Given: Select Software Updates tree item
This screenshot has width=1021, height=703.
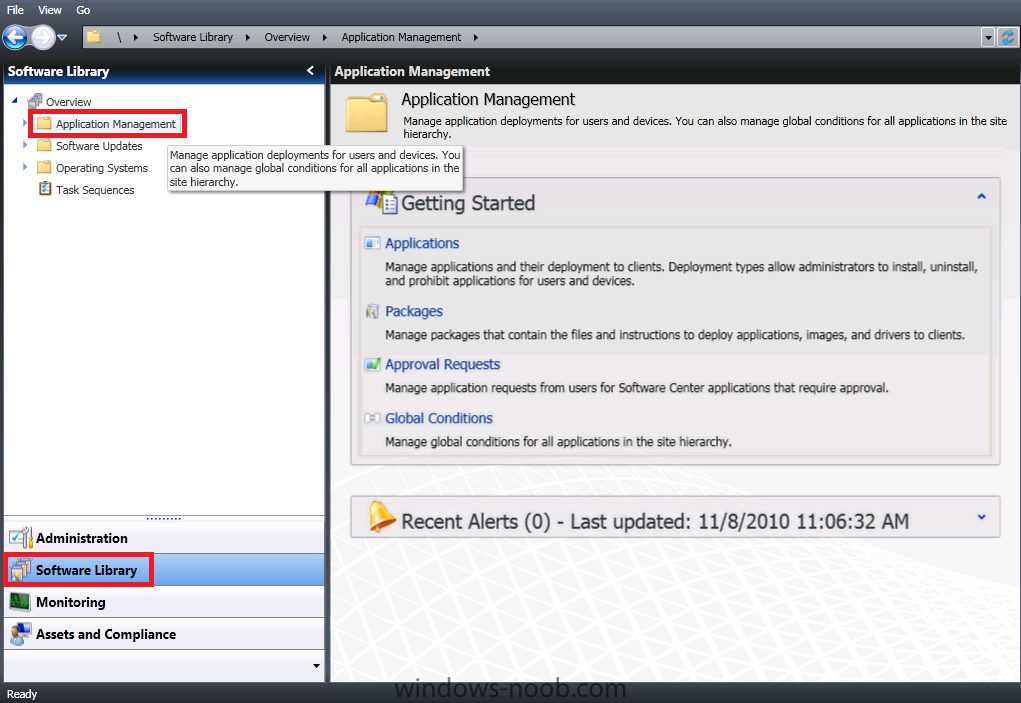Looking at the screenshot, I should [99, 146].
